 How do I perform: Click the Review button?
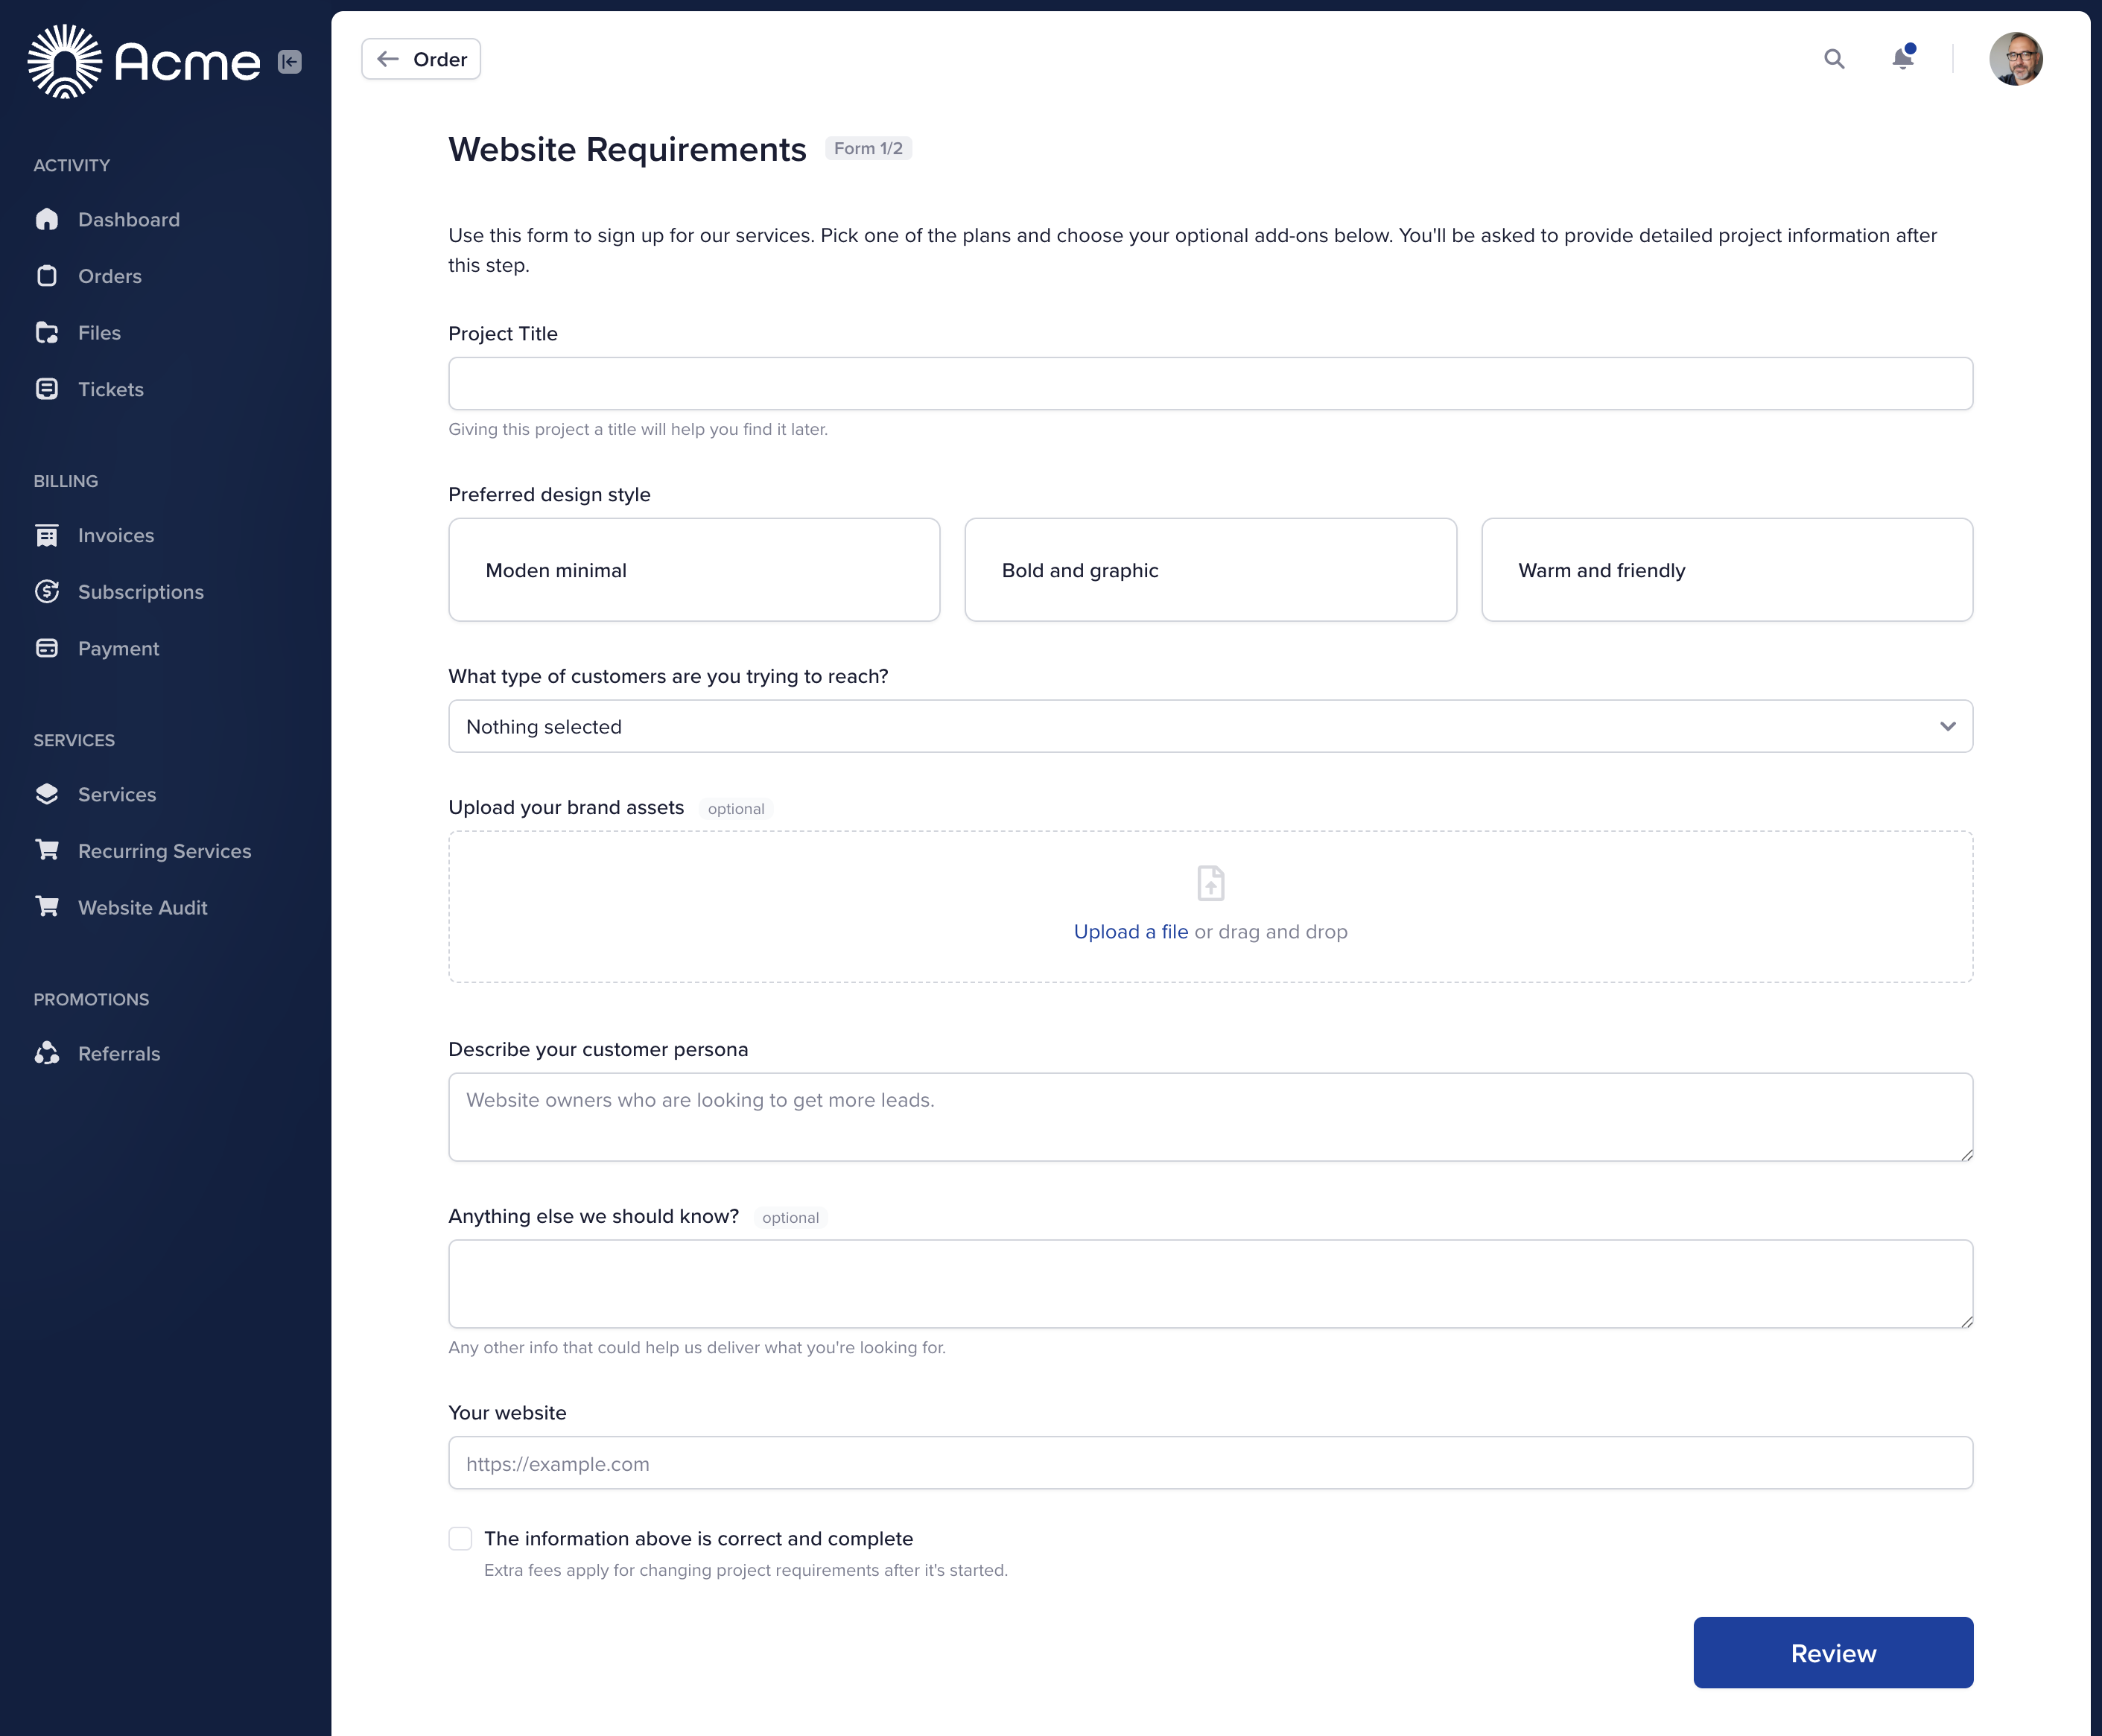pos(1833,1653)
